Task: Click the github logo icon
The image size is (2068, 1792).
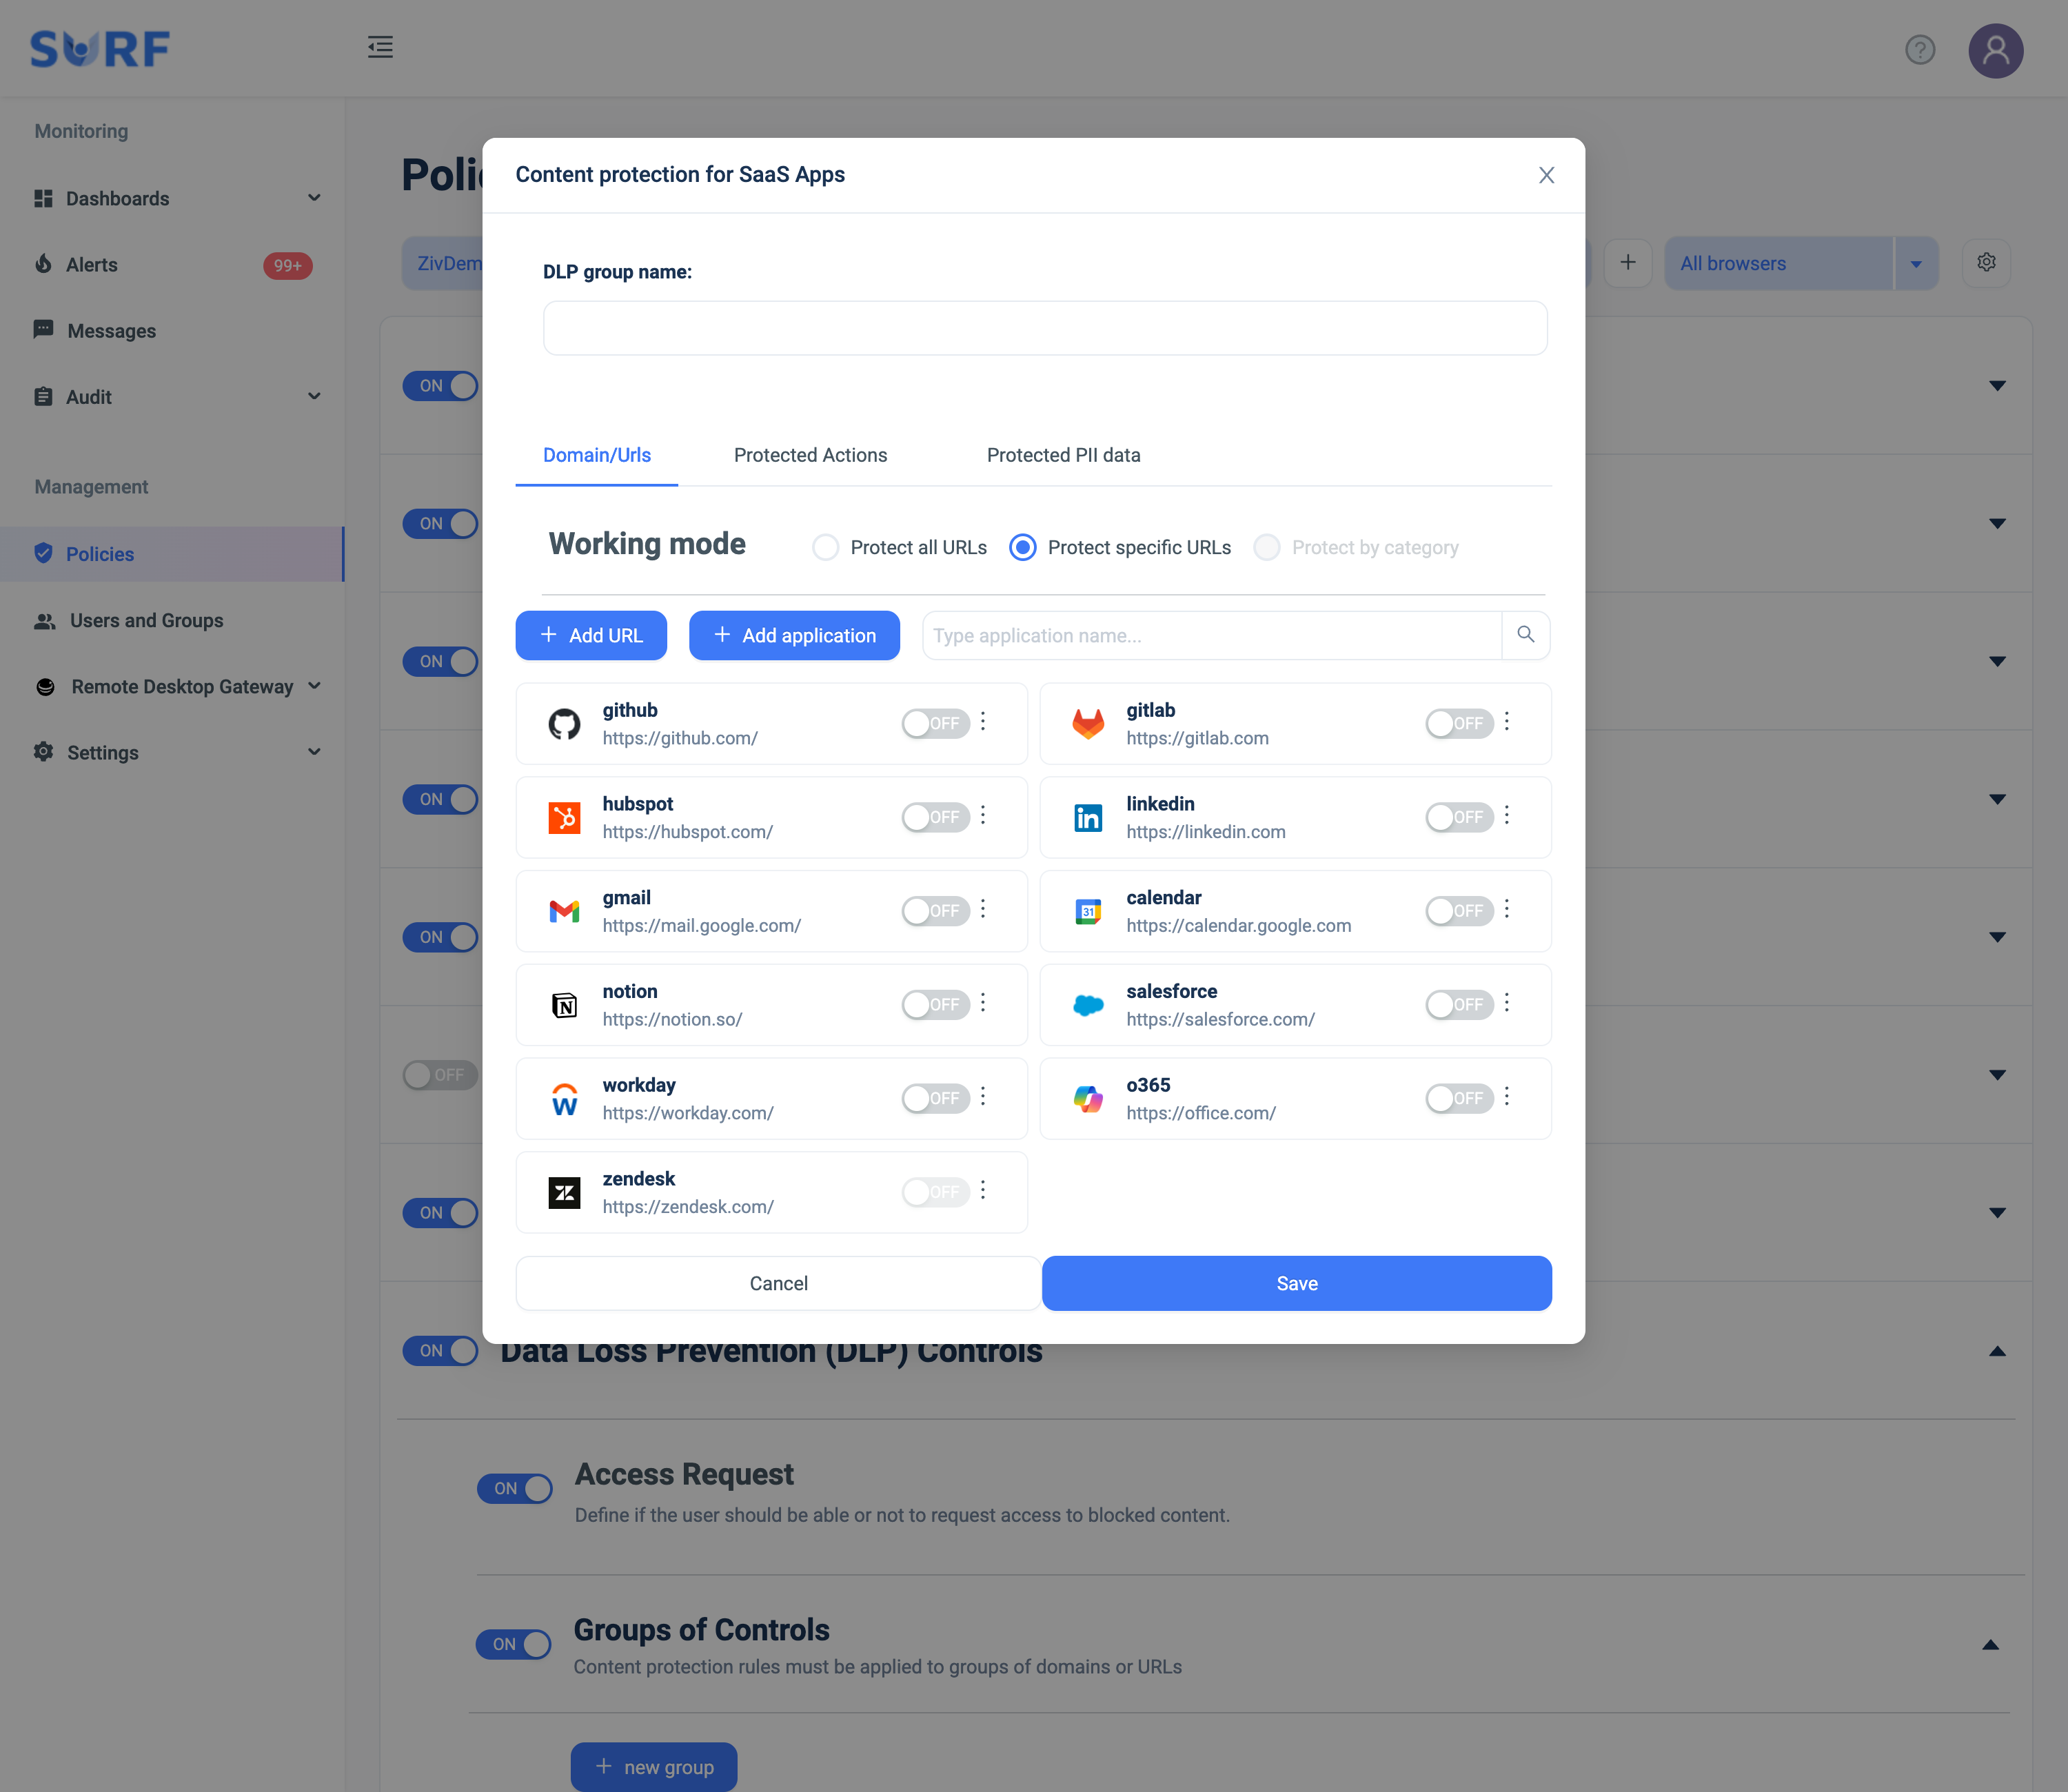Action: click(564, 724)
